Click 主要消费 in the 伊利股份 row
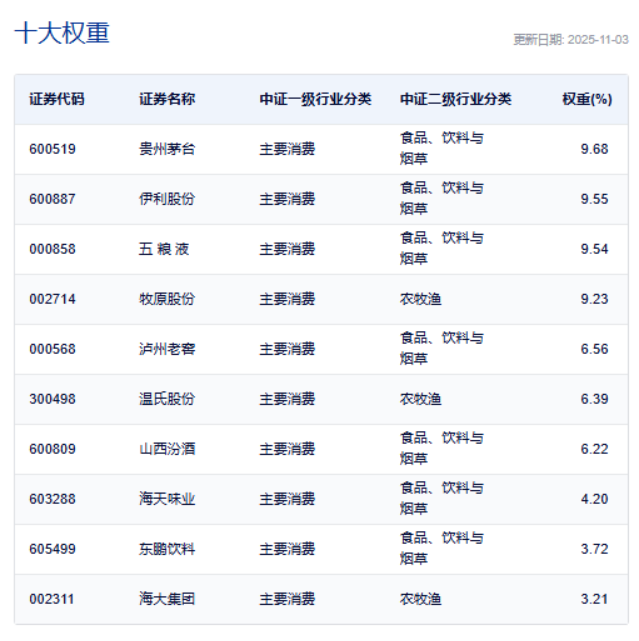 287,199
